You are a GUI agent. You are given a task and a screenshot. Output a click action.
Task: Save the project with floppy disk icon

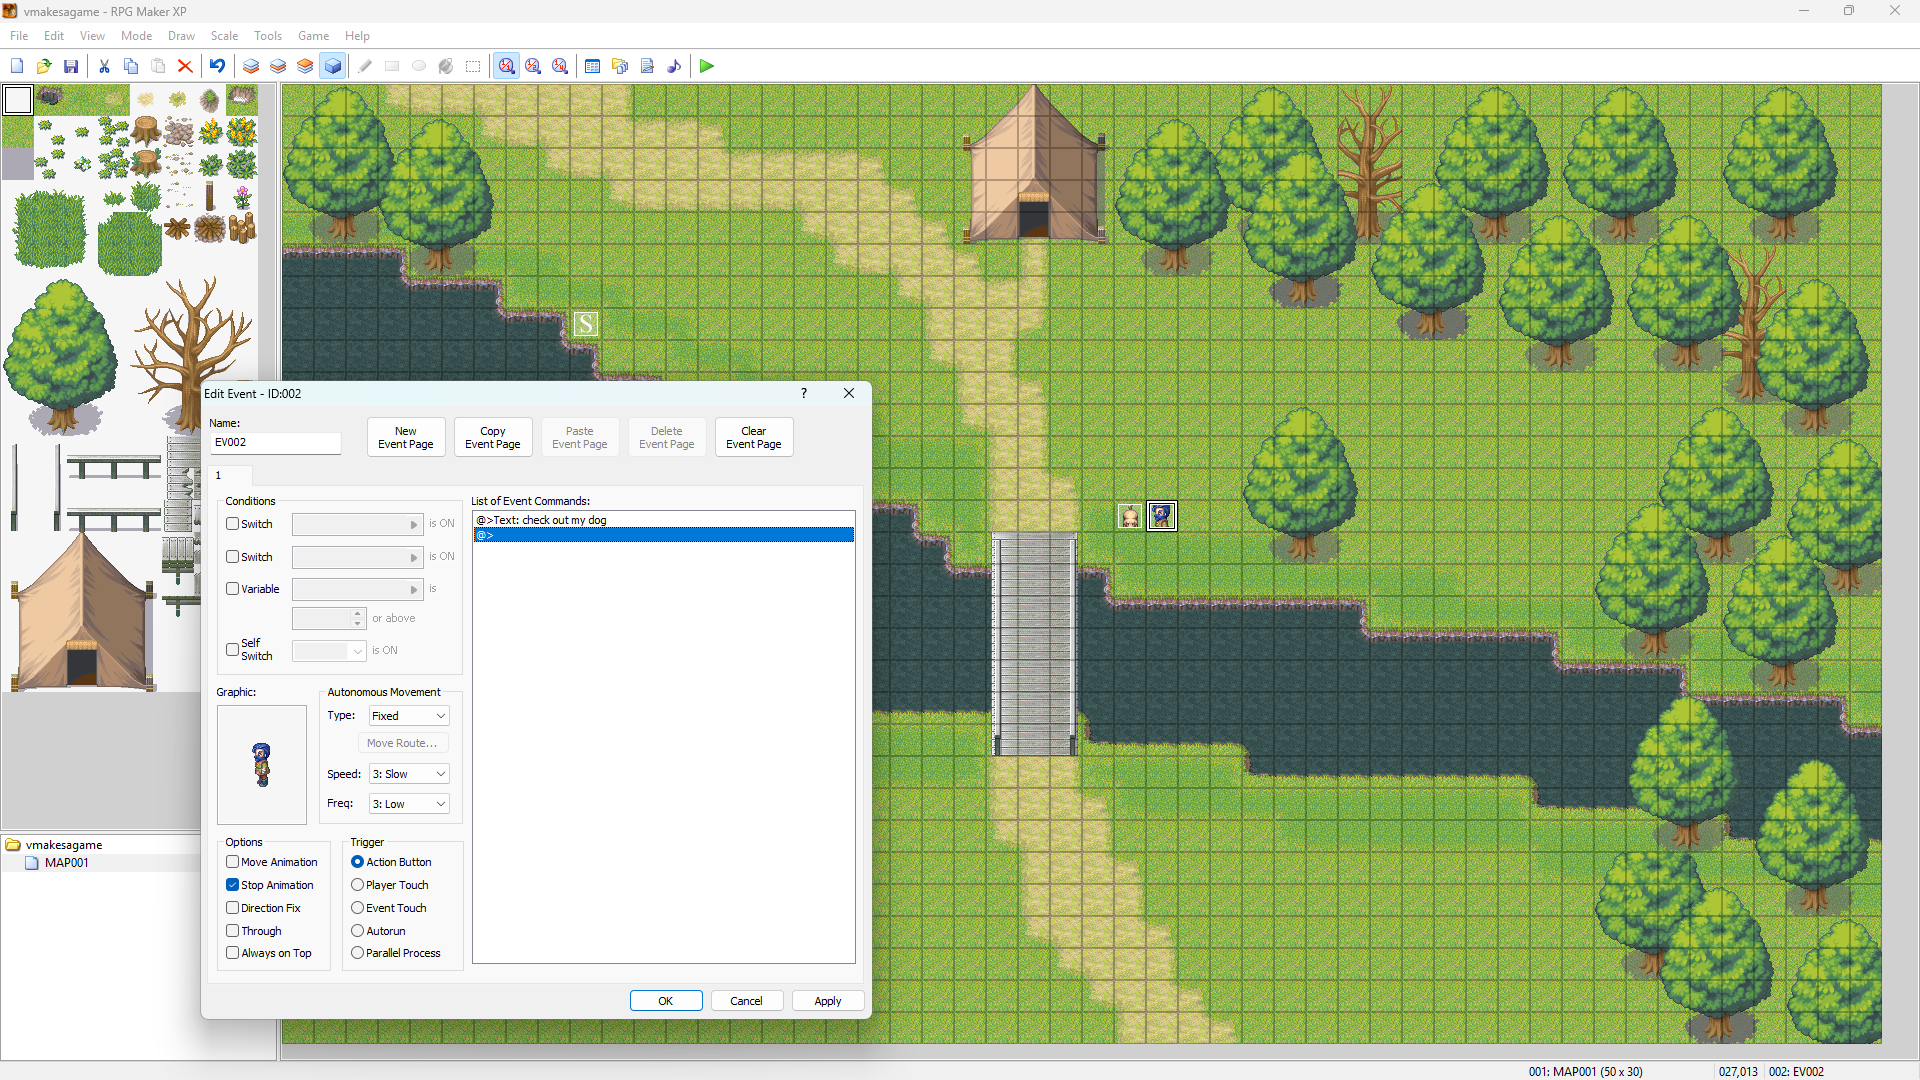[71, 66]
